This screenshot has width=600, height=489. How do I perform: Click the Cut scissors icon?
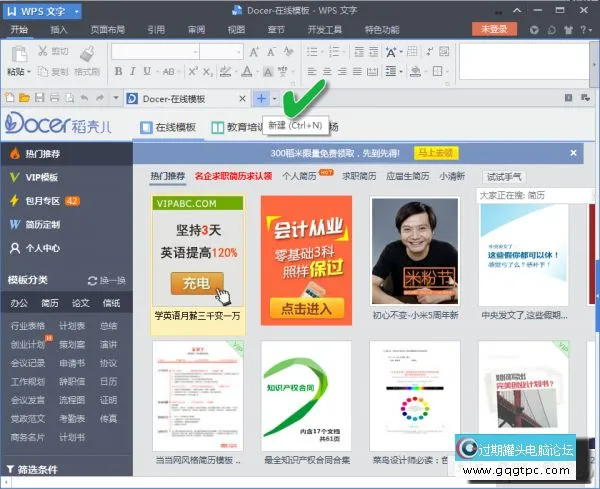tap(43, 51)
